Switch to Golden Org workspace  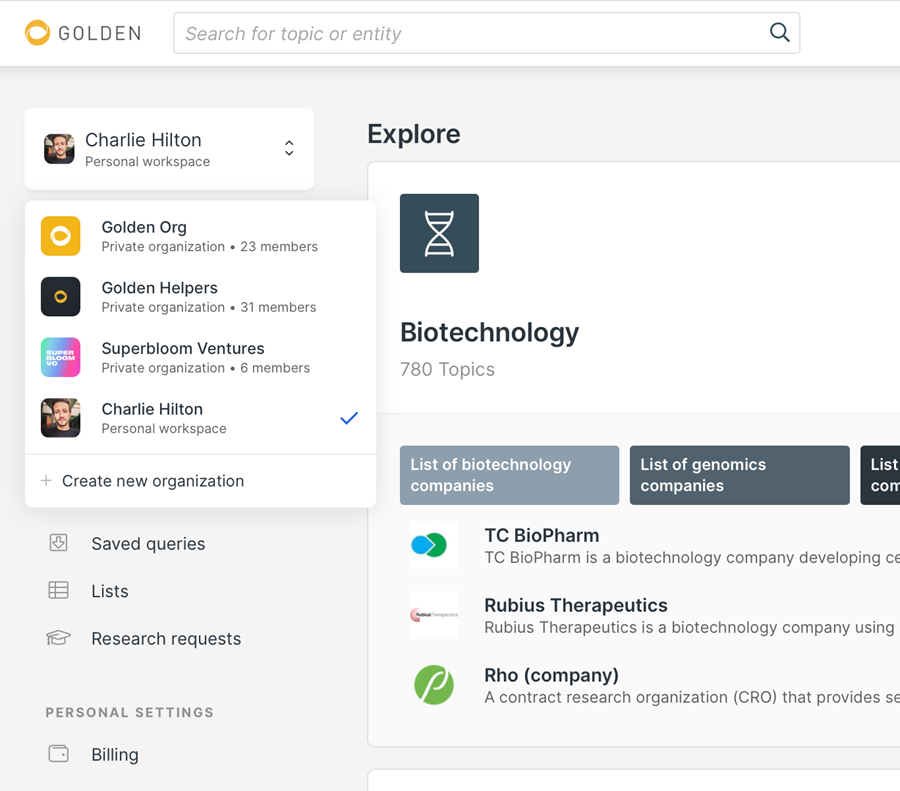pyautogui.click(x=200, y=236)
